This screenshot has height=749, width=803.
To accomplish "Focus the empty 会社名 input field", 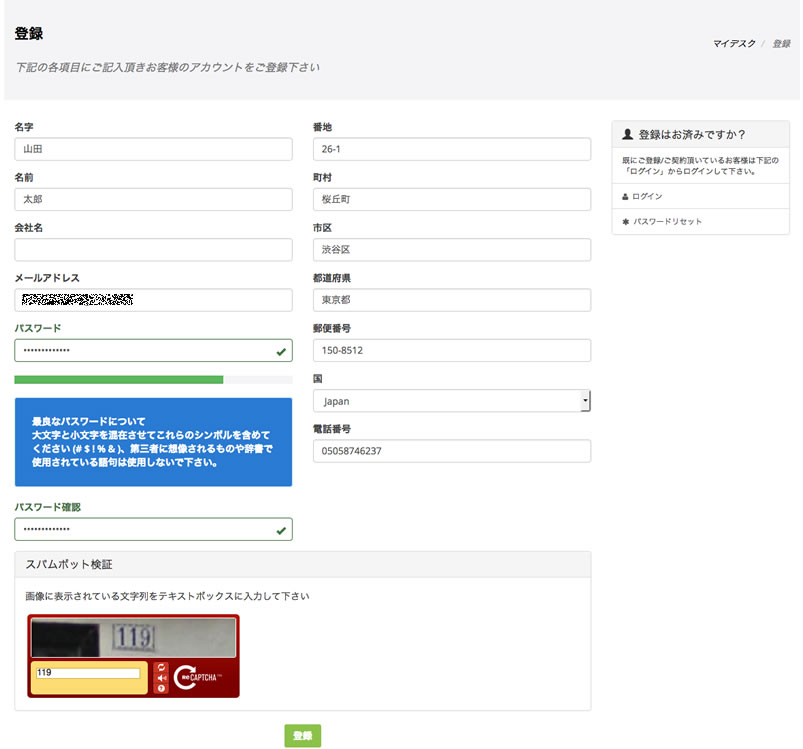I will (153, 250).
